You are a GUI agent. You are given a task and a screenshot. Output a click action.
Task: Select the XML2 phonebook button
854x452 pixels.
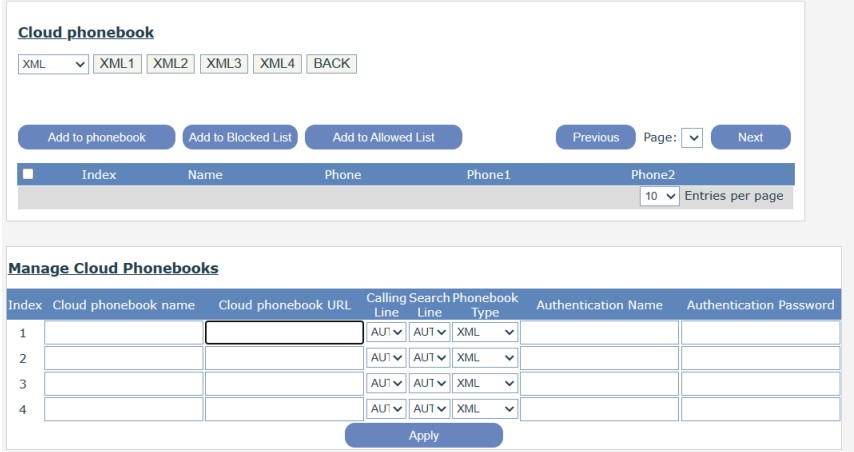coord(171,63)
